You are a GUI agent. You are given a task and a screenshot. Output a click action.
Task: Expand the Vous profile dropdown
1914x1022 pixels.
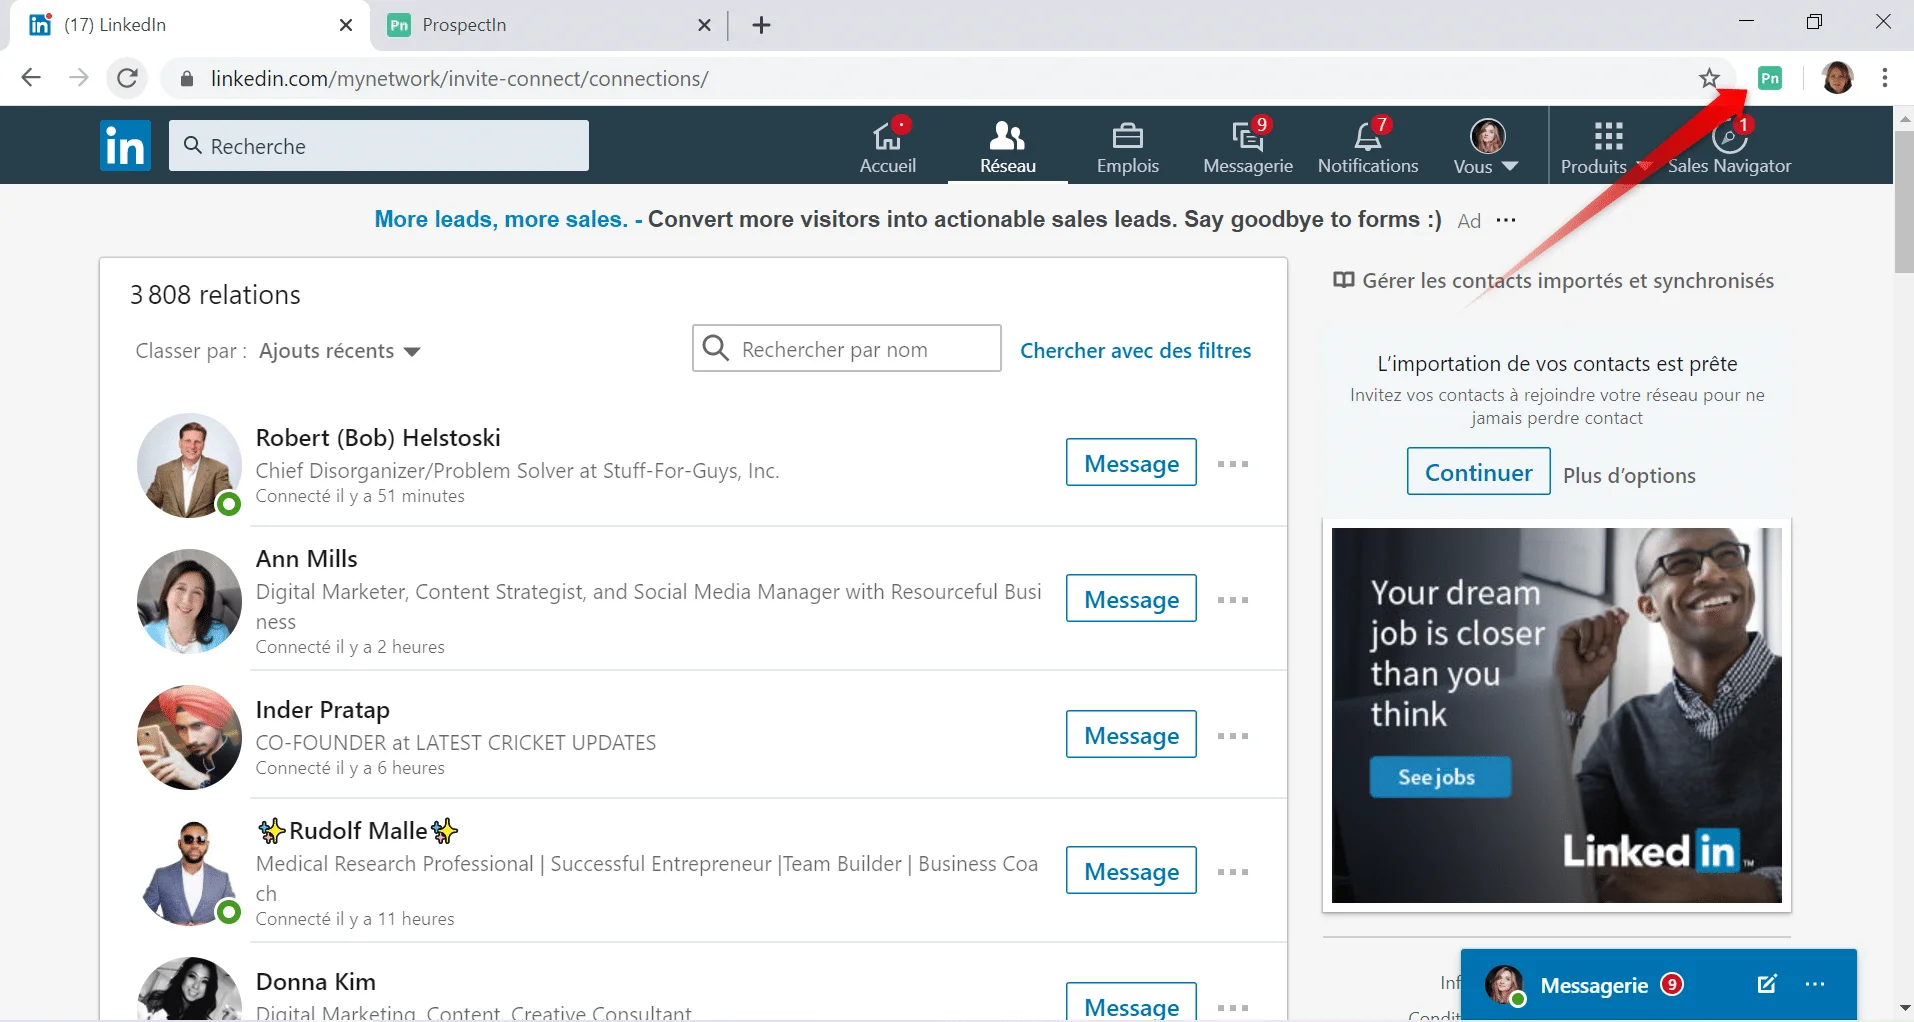tap(1486, 146)
